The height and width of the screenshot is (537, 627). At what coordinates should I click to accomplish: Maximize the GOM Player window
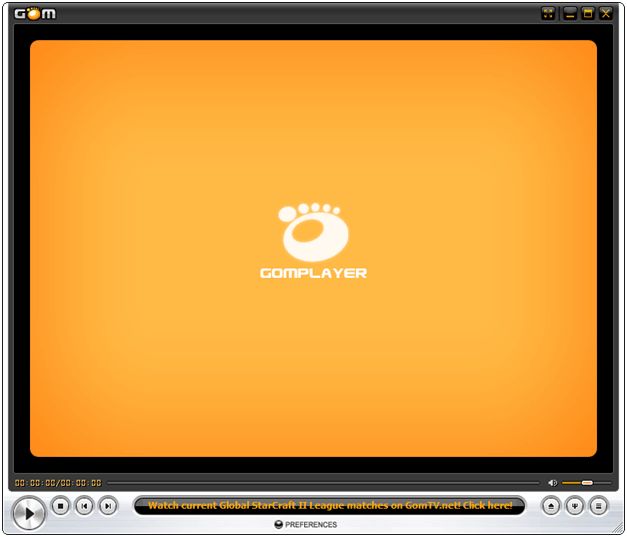(588, 13)
